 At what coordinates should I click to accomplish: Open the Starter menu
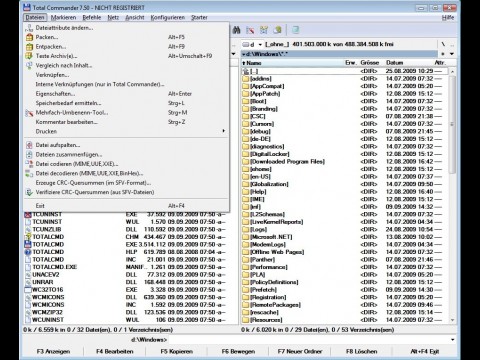tap(199, 17)
